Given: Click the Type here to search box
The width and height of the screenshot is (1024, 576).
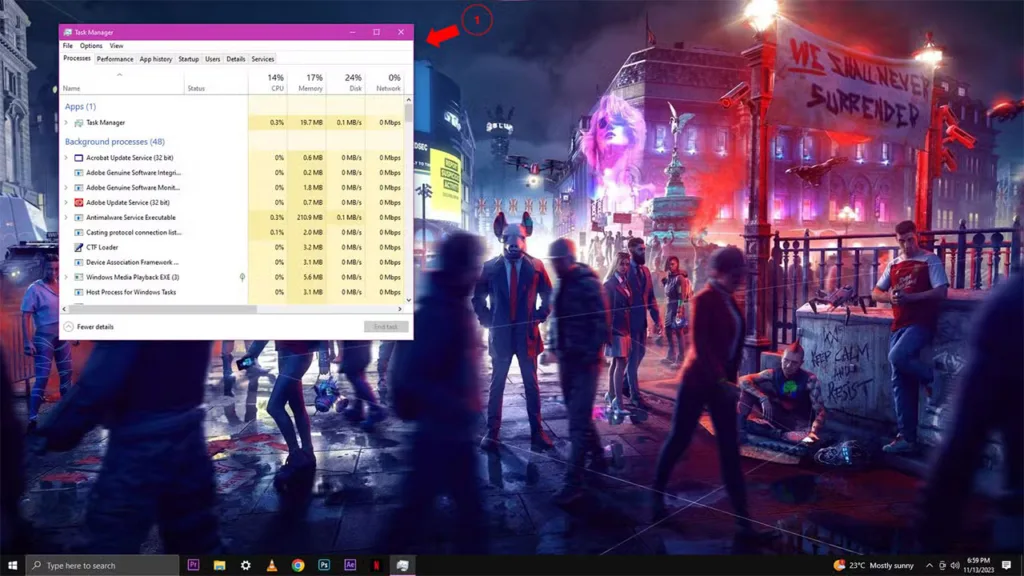Looking at the screenshot, I should coord(103,565).
